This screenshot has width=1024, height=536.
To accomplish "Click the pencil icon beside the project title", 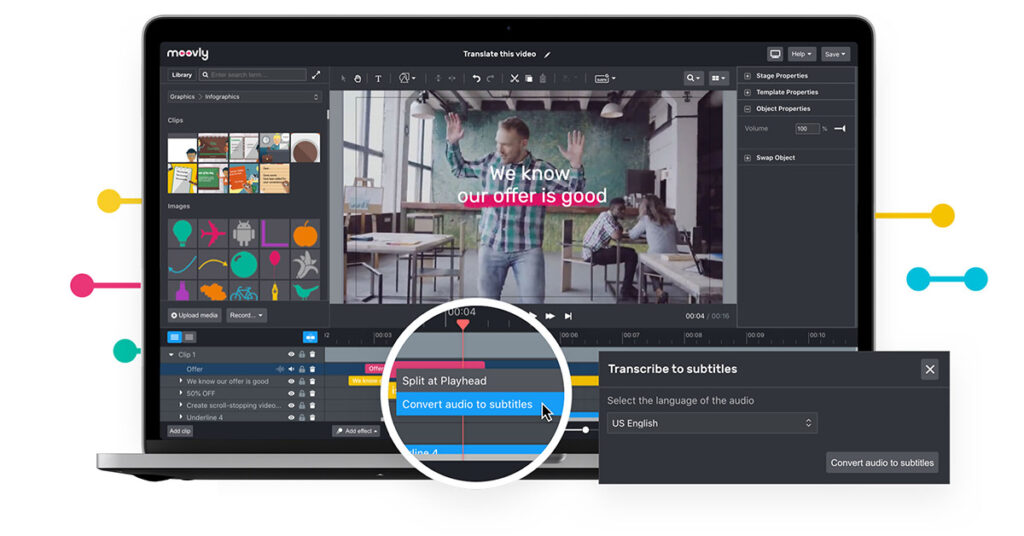I will [547, 54].
